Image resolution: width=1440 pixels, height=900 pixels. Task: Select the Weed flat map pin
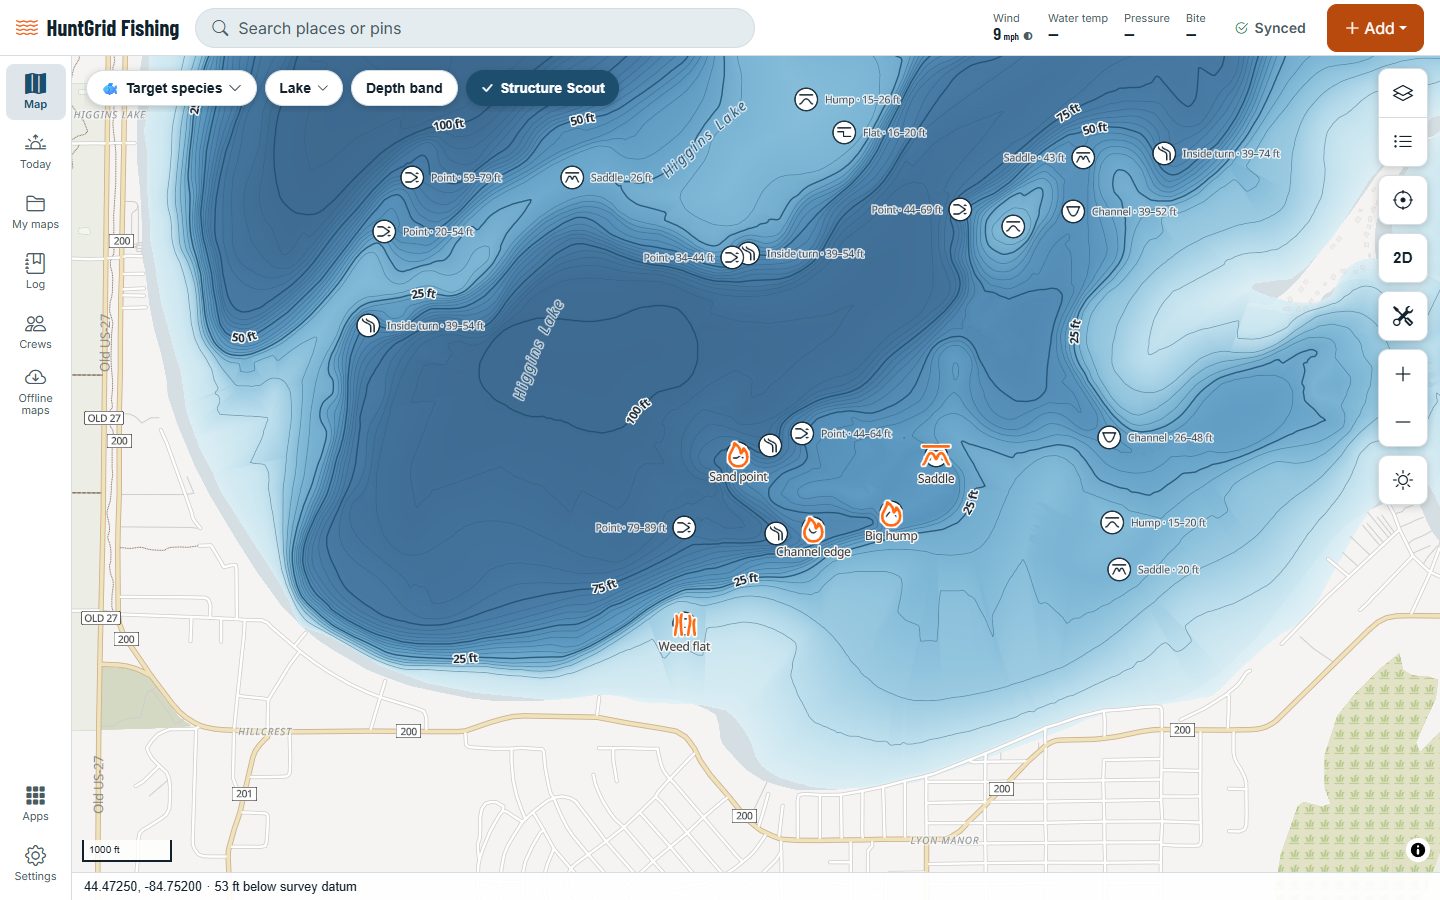(684, 624)
